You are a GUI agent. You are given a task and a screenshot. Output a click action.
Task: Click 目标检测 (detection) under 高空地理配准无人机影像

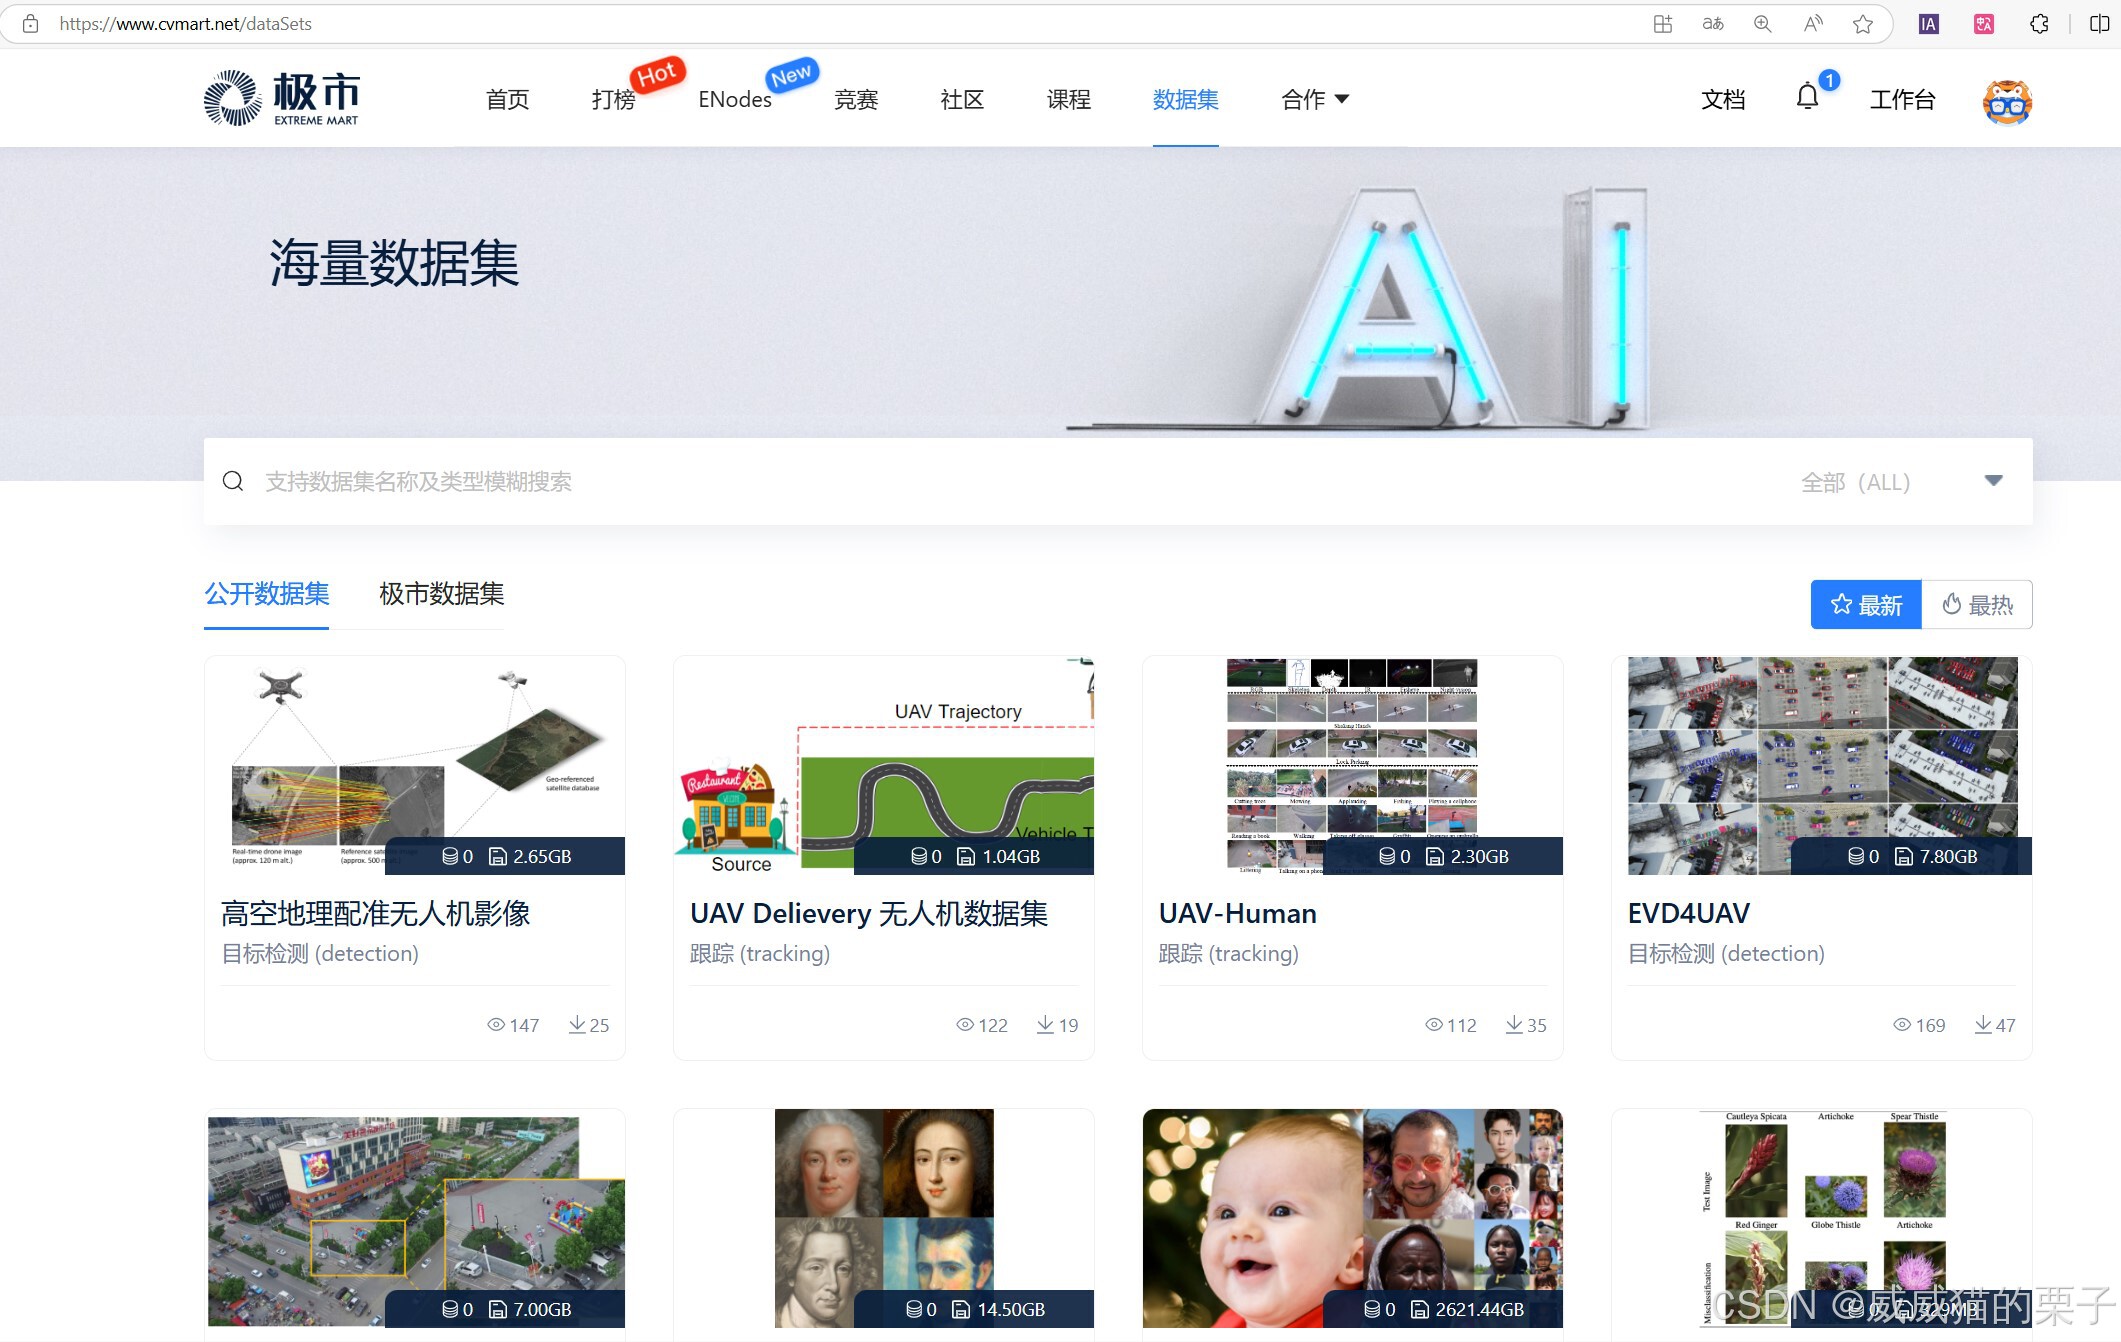pyautogui.click(x=319, y=954)
